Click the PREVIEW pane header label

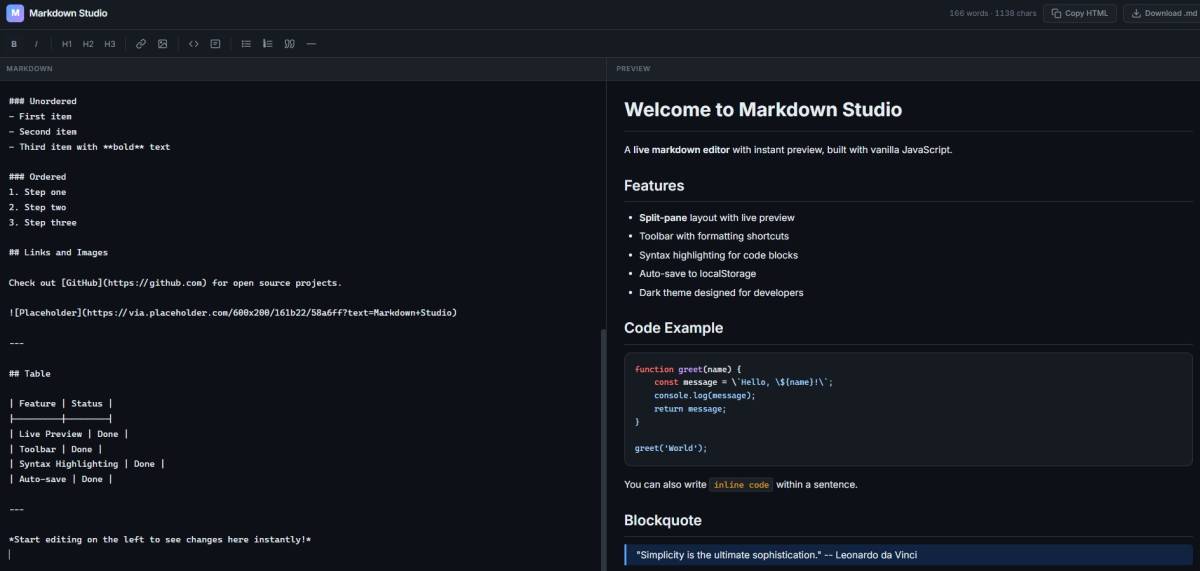[x=633, y=69]
